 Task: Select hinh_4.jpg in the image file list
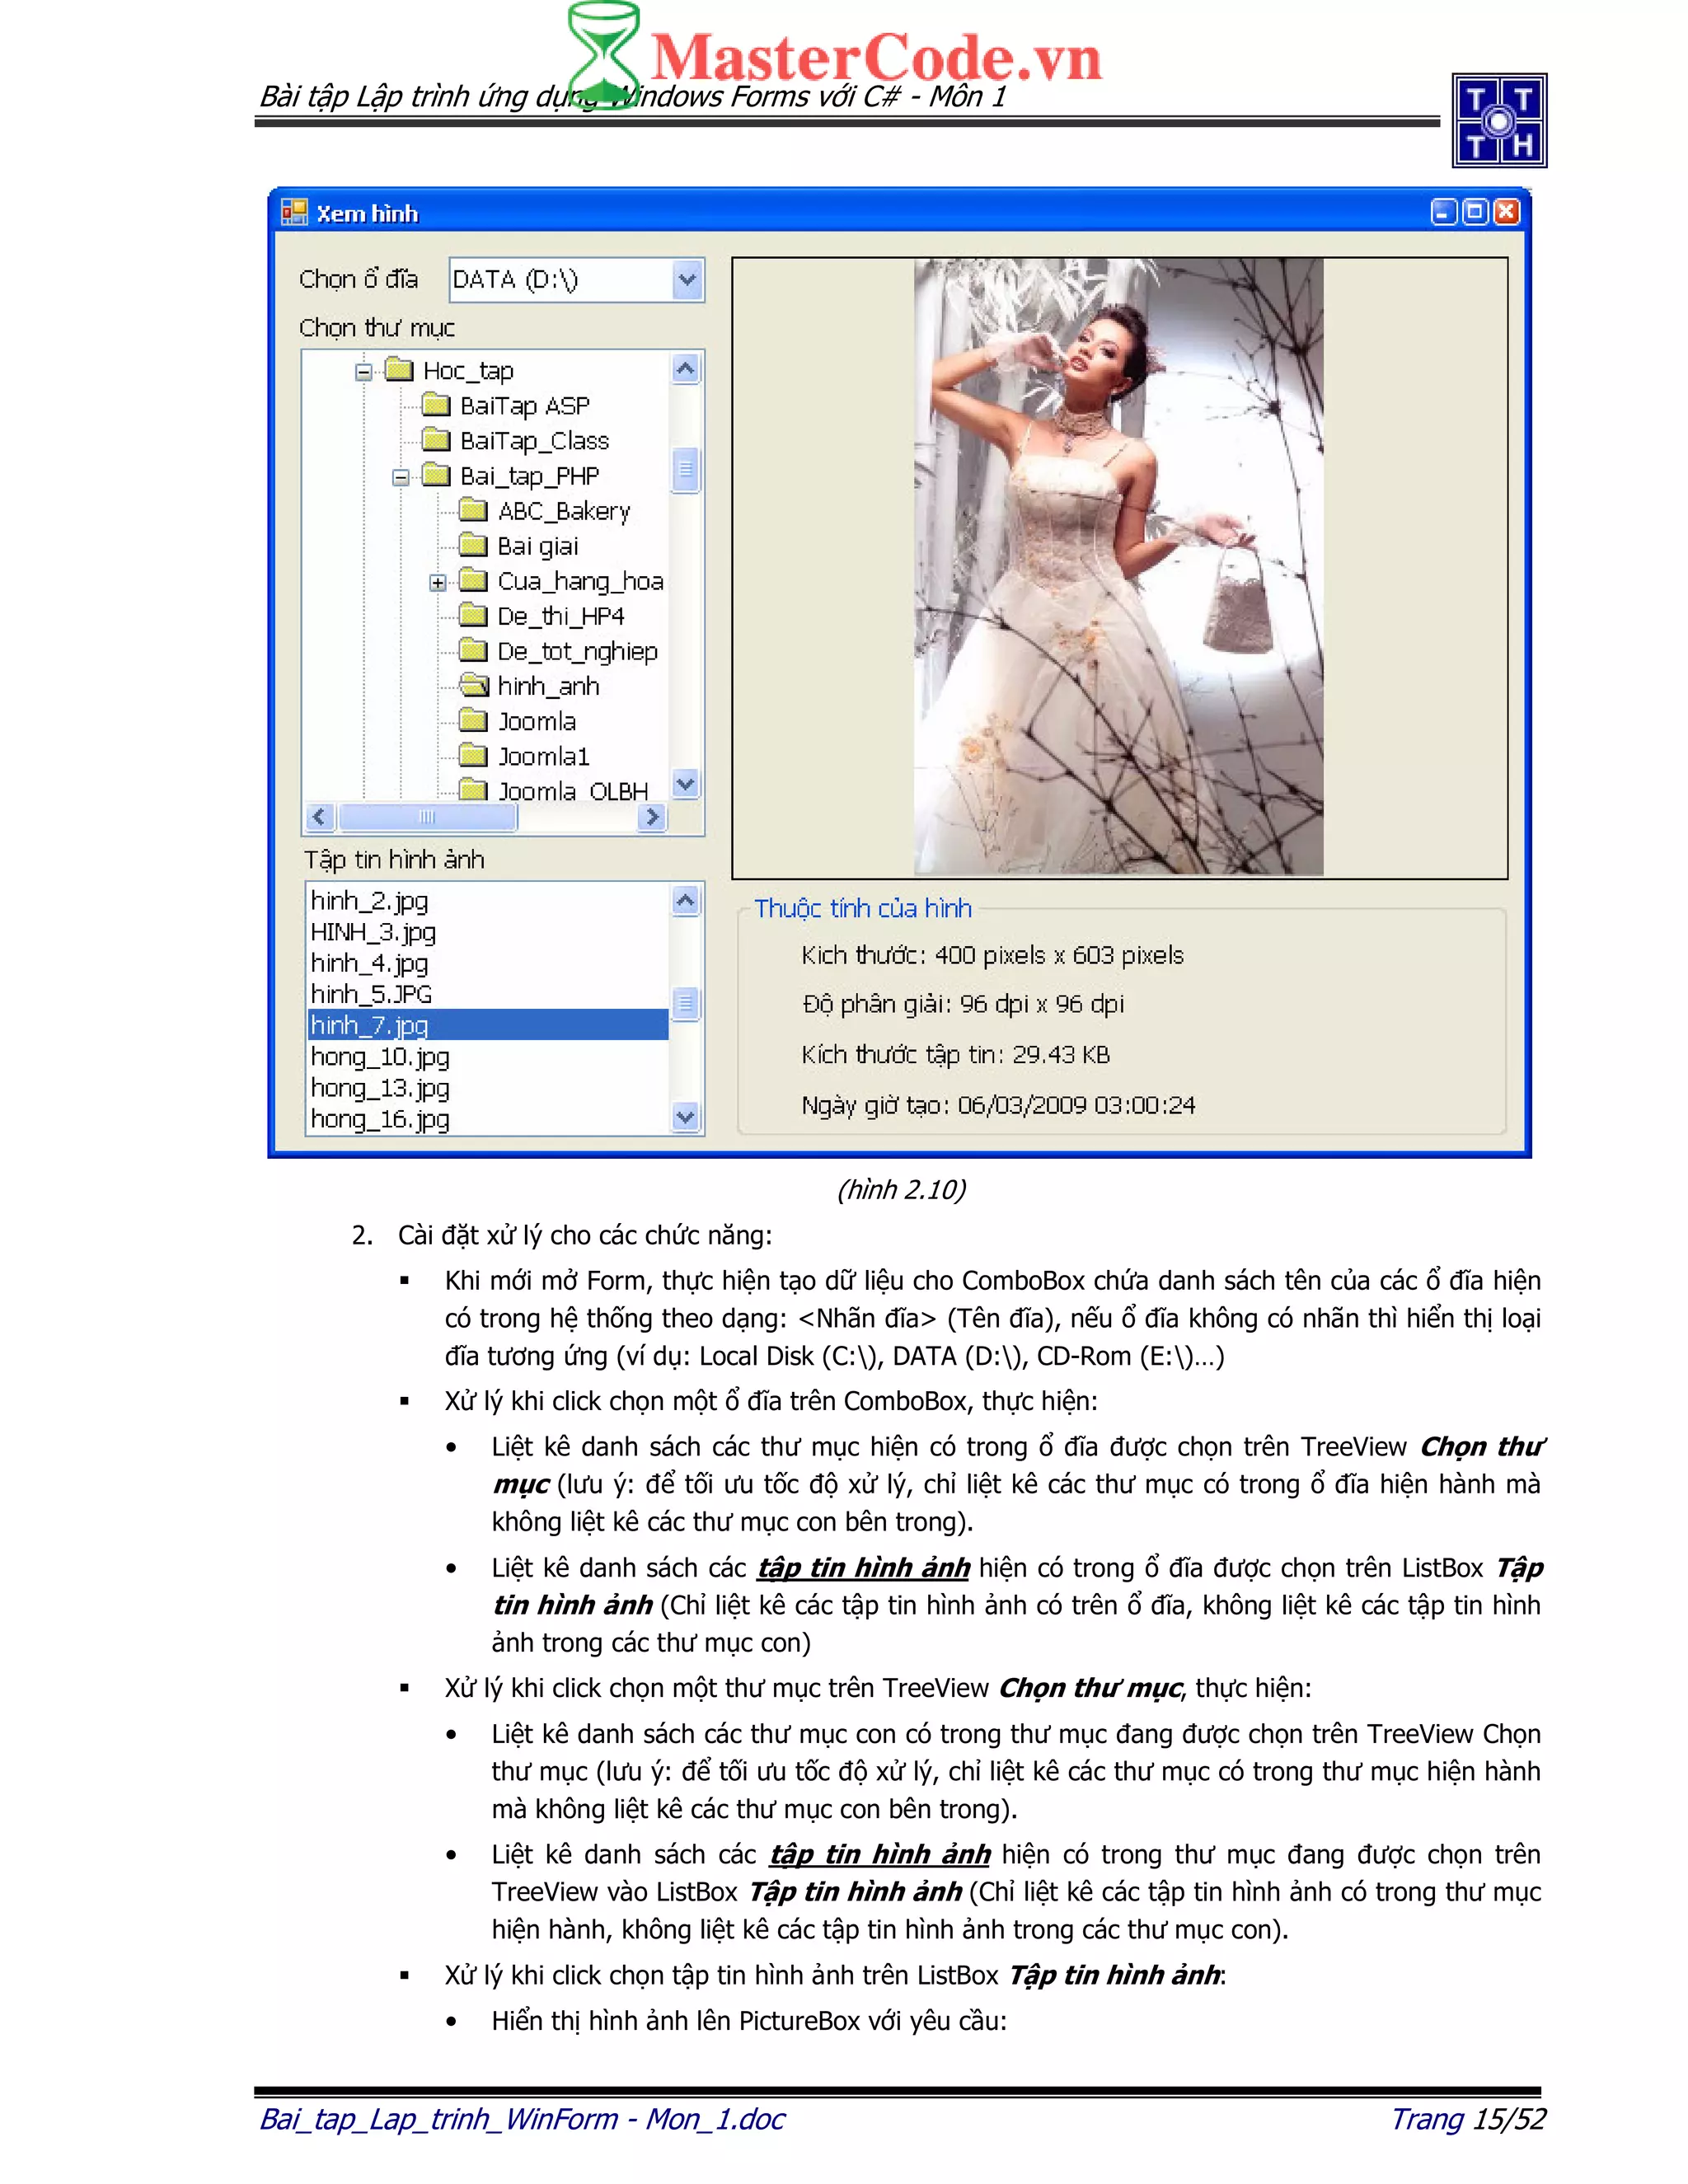(369, 963)
